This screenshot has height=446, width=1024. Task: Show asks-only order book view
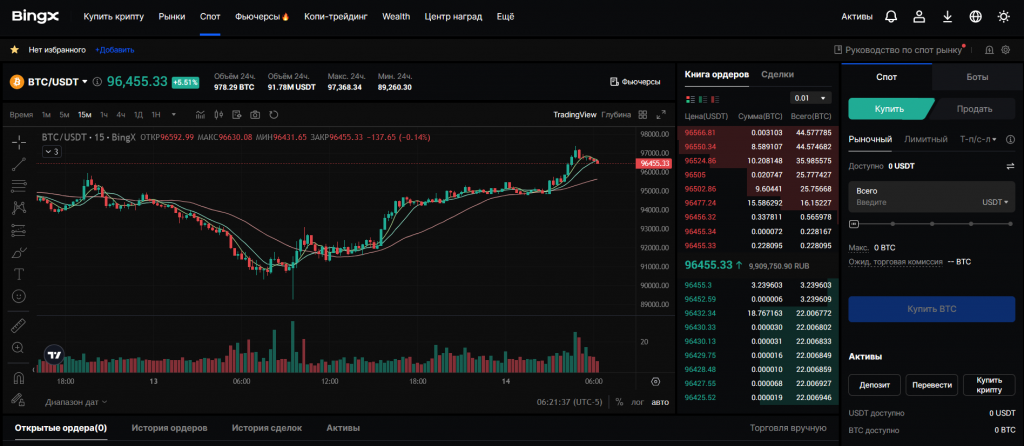715,99
